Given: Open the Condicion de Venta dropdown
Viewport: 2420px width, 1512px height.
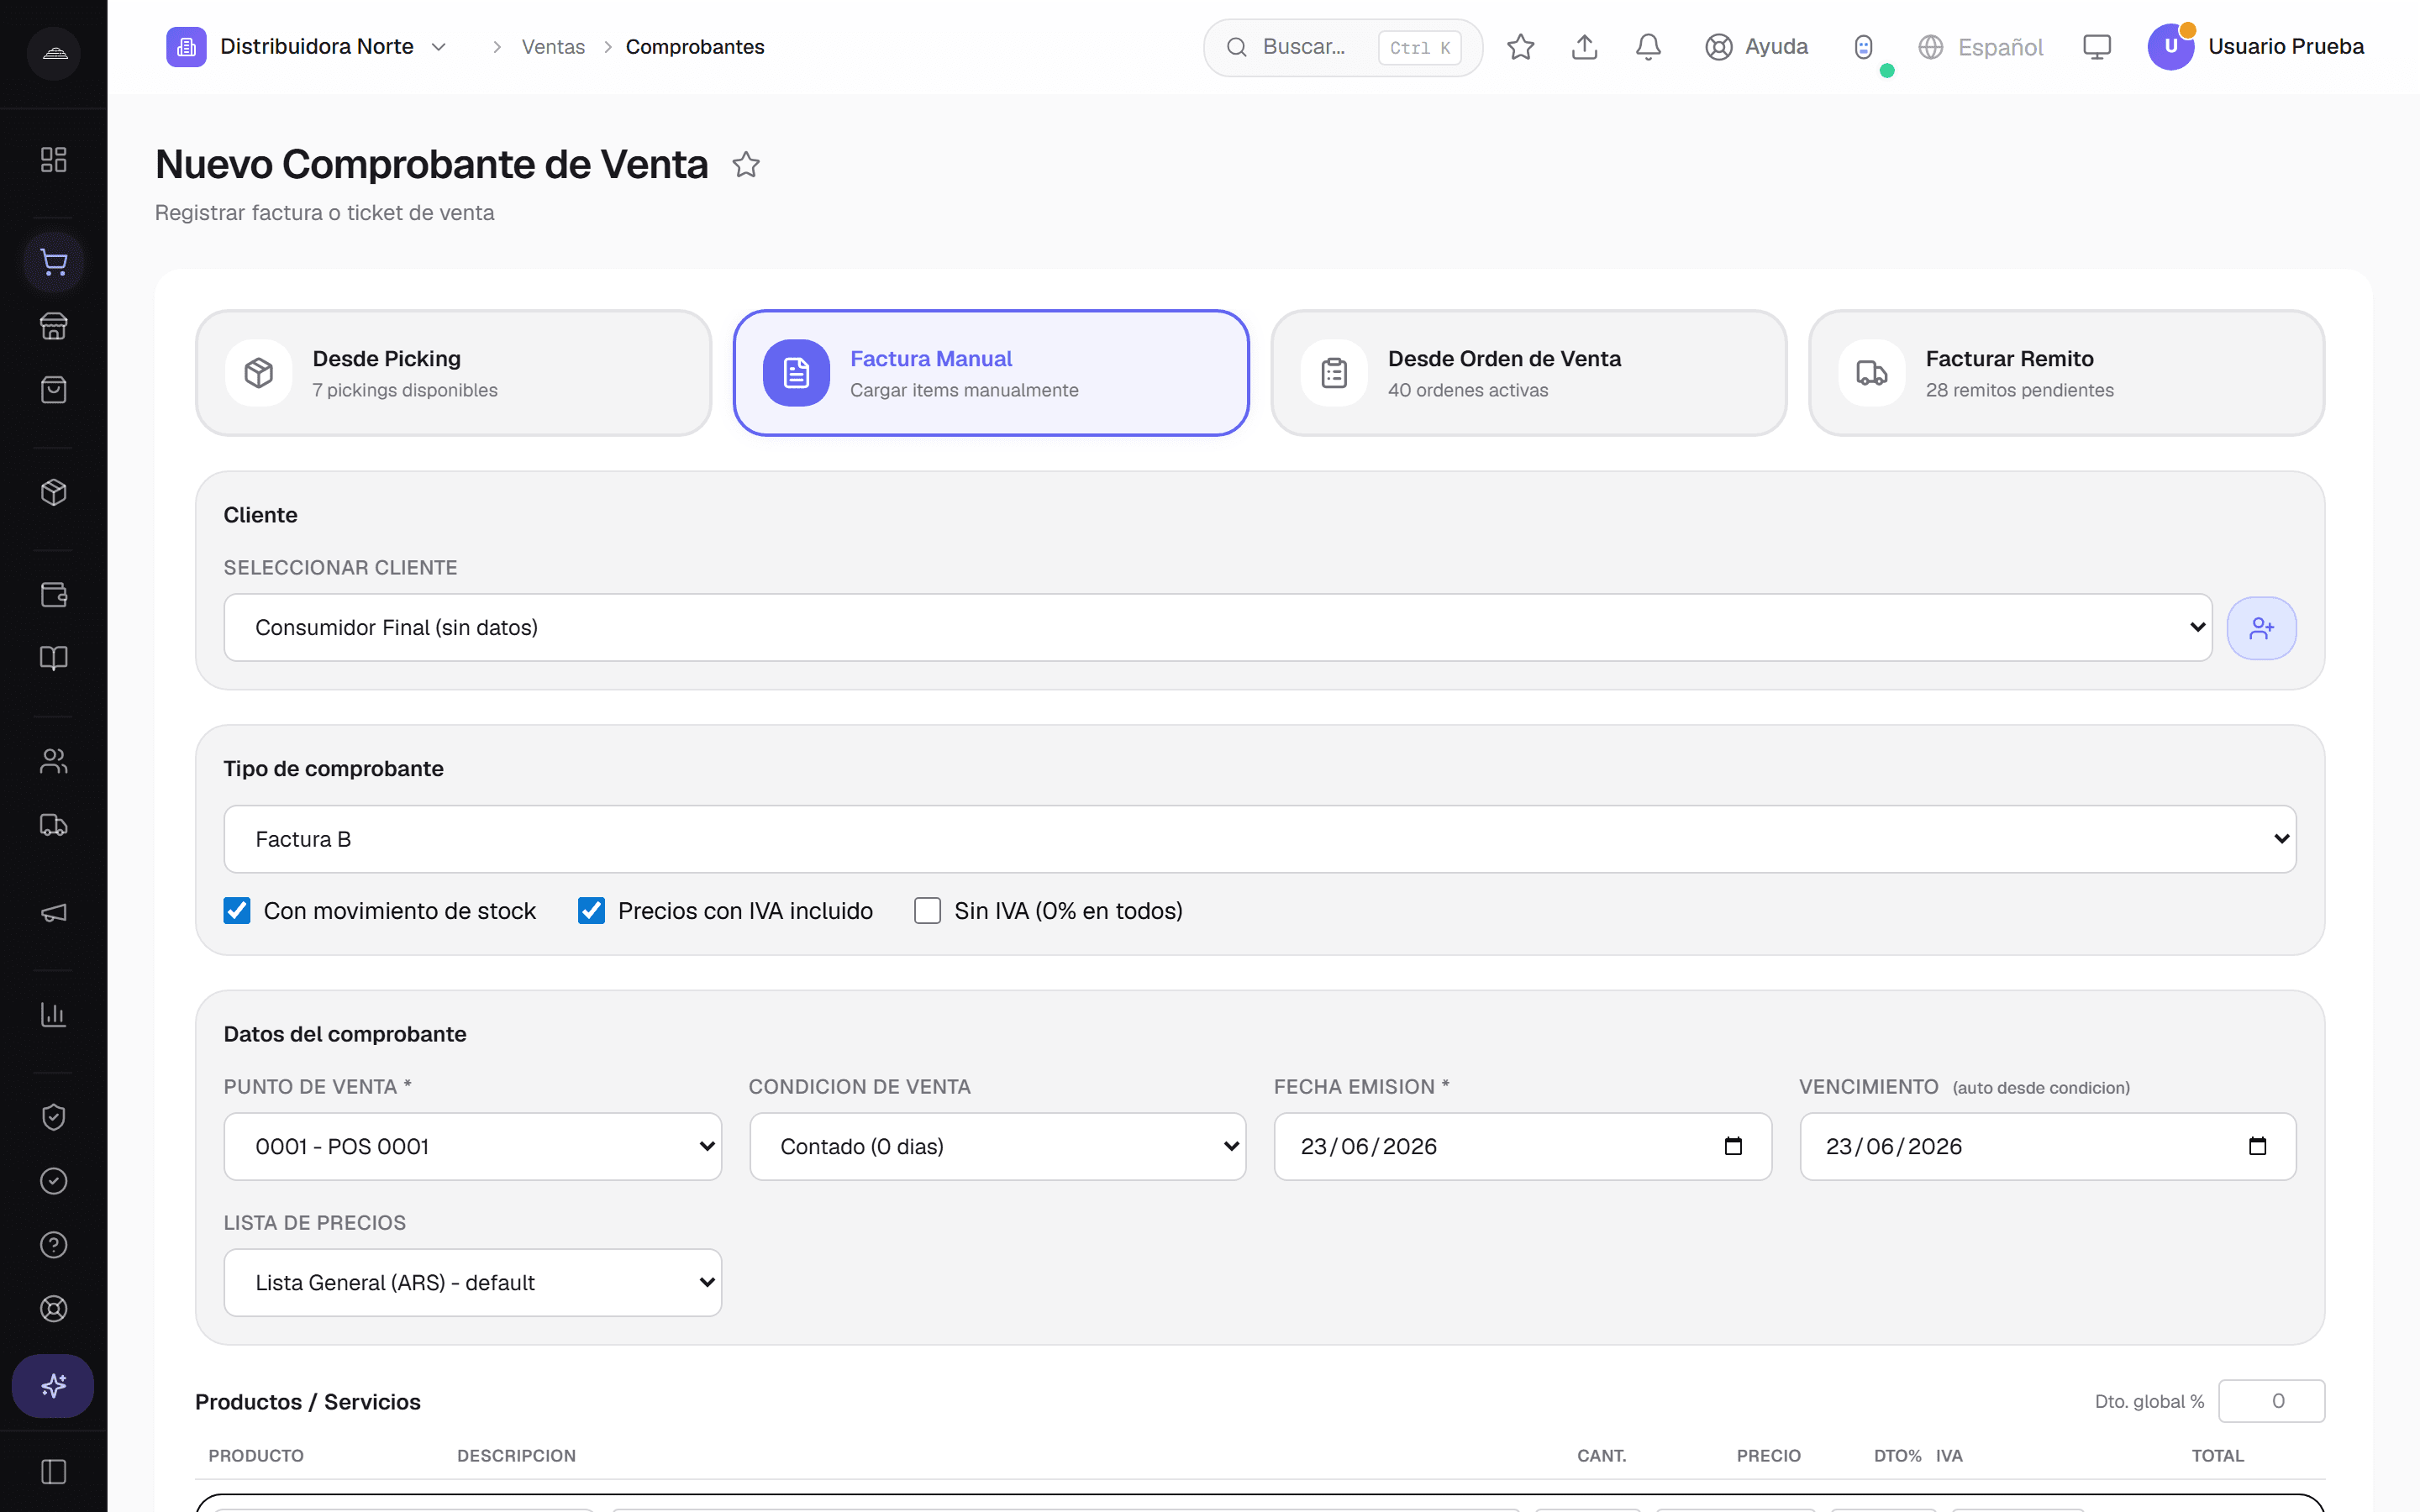Looking at the screenshot, I should [997, 1146].
